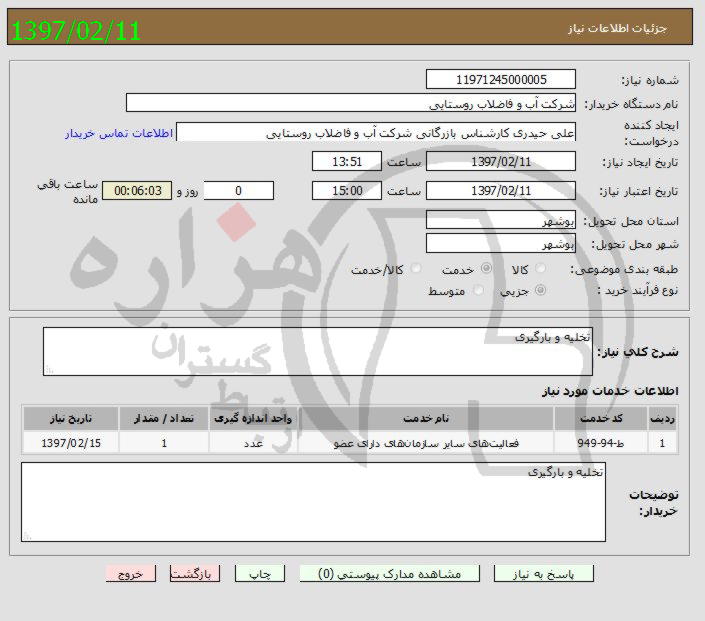Click the کد خدمت column header

coord(601,419)
